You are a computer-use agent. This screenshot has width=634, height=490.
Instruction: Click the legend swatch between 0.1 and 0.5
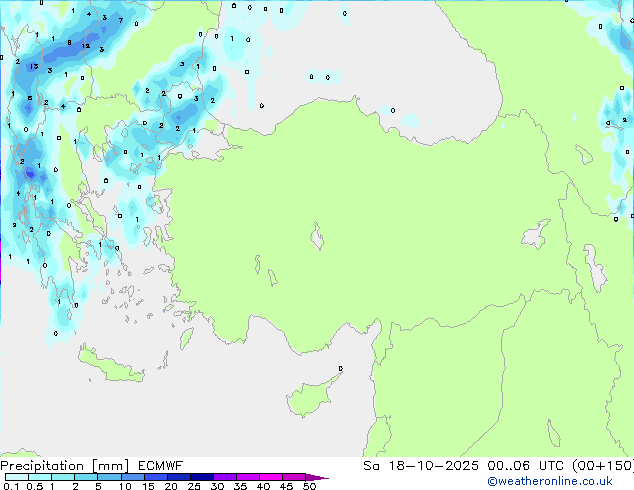pos(17,477)
